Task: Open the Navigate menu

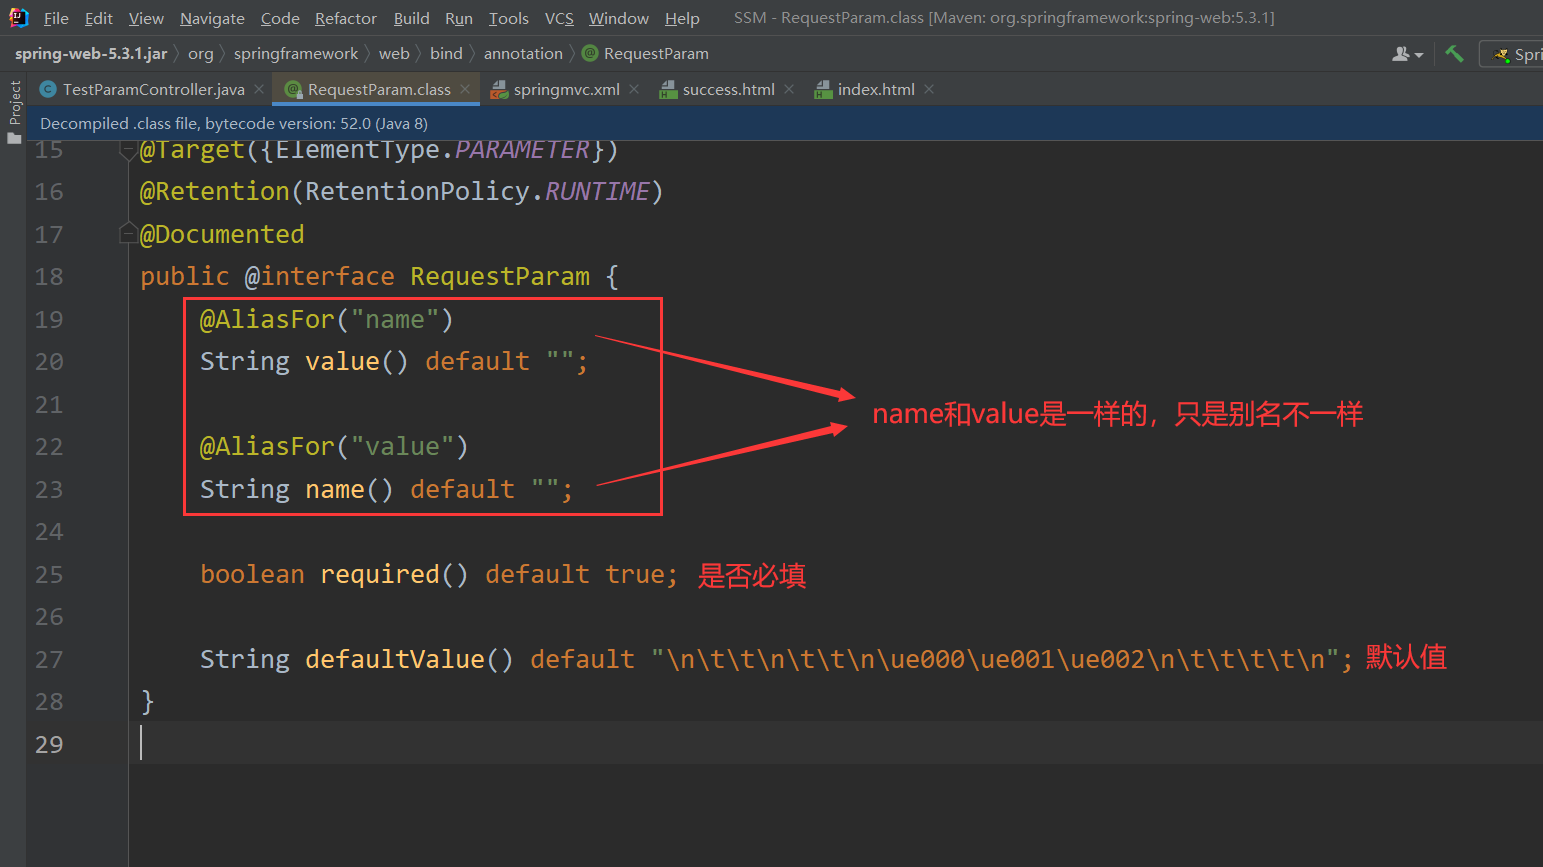Action: coord(212,18)
